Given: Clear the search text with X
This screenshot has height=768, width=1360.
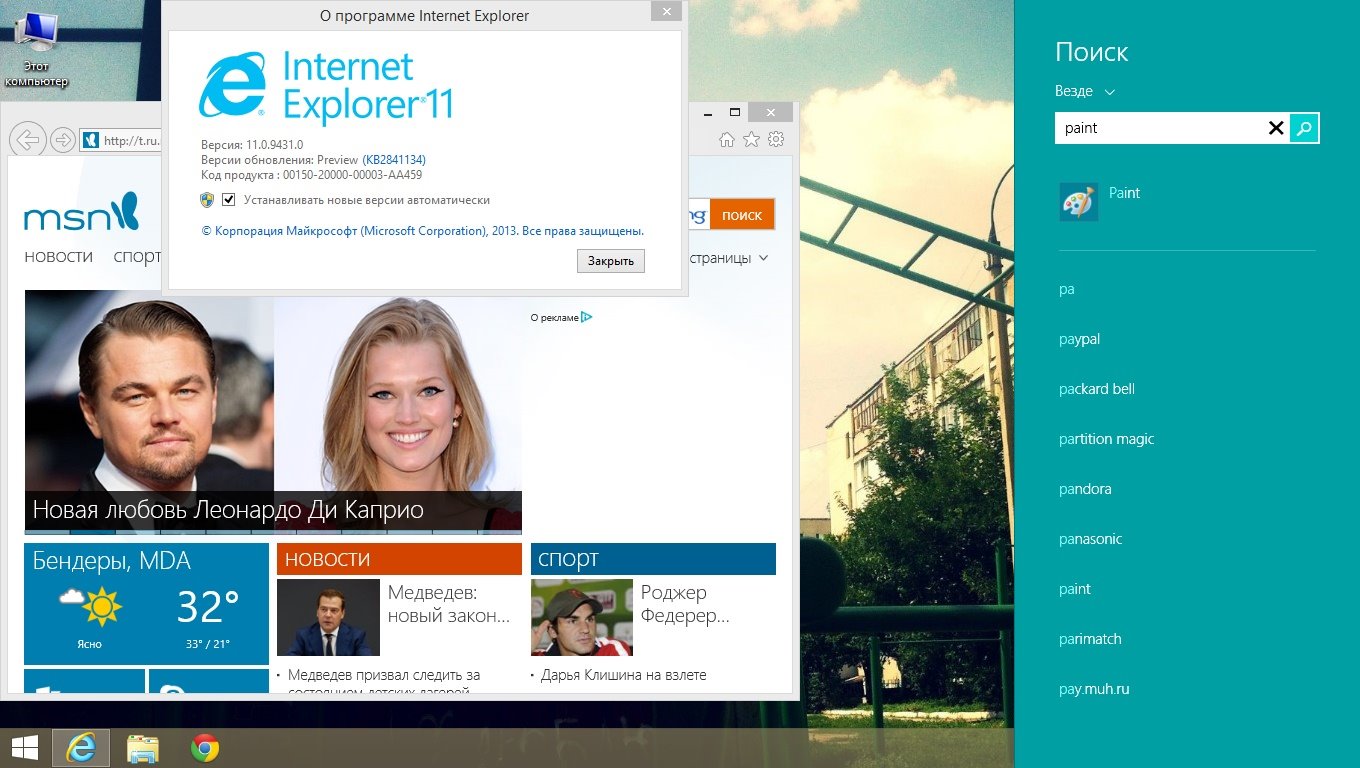Looking at the screenshot, I should click(1275, 128).
